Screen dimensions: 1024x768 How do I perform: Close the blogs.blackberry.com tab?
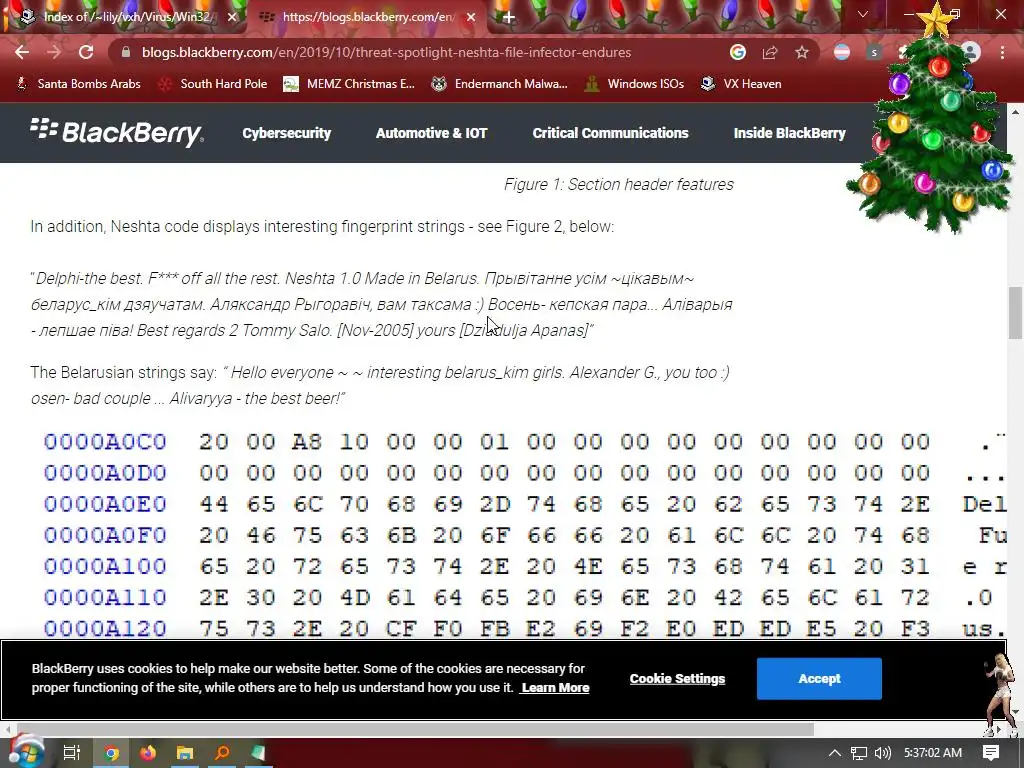coord(471,17)
